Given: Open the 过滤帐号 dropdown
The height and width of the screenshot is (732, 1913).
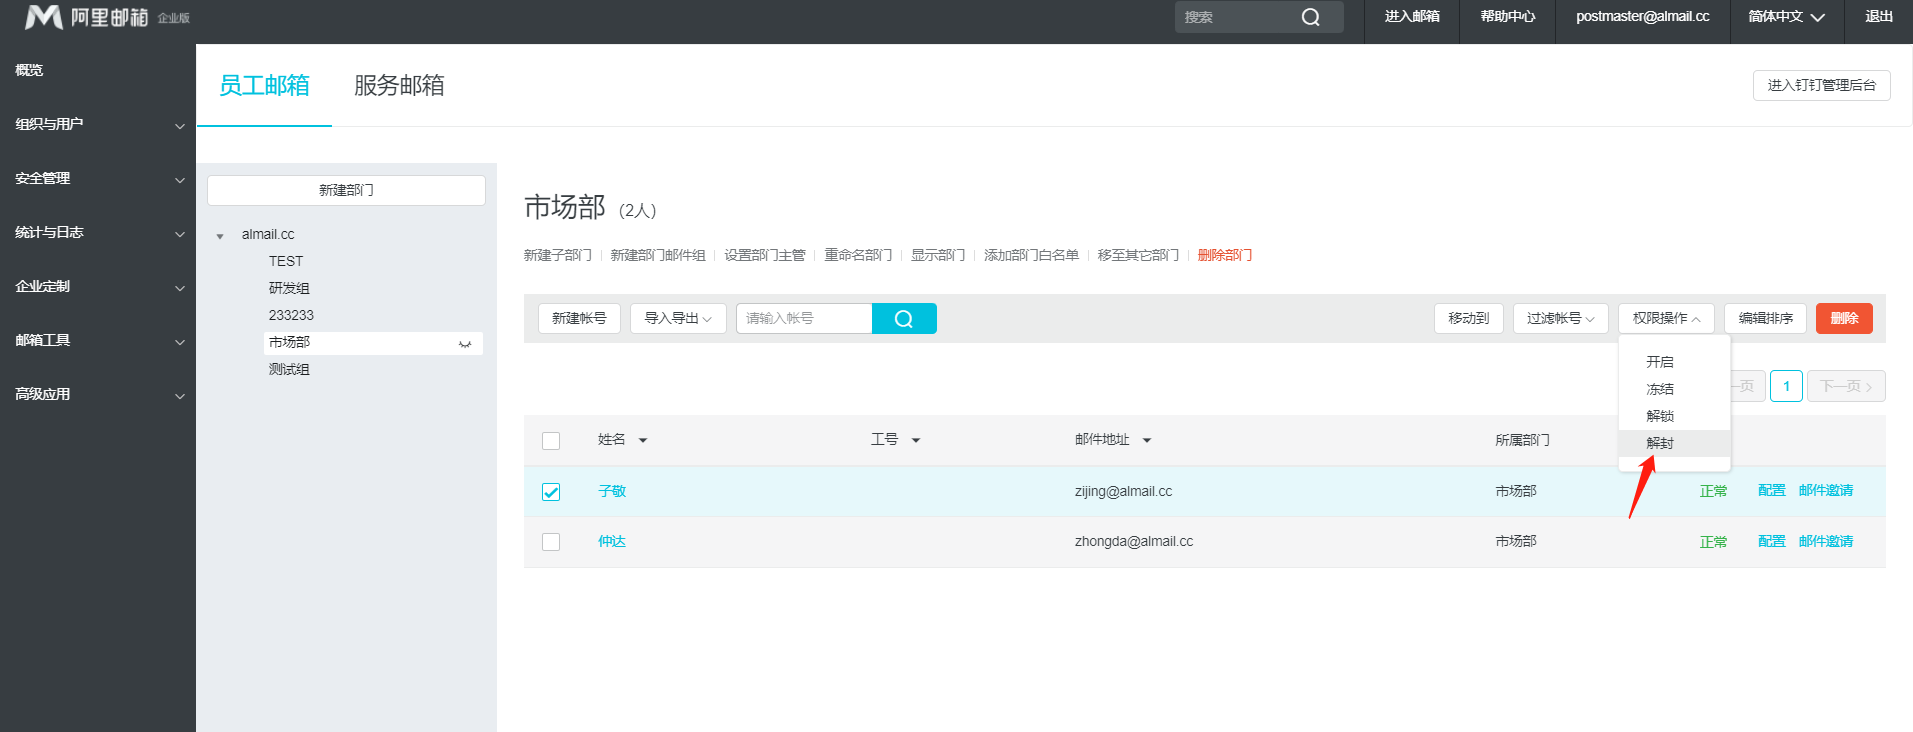Looking at the screenshot, I should pos(1560,318).
